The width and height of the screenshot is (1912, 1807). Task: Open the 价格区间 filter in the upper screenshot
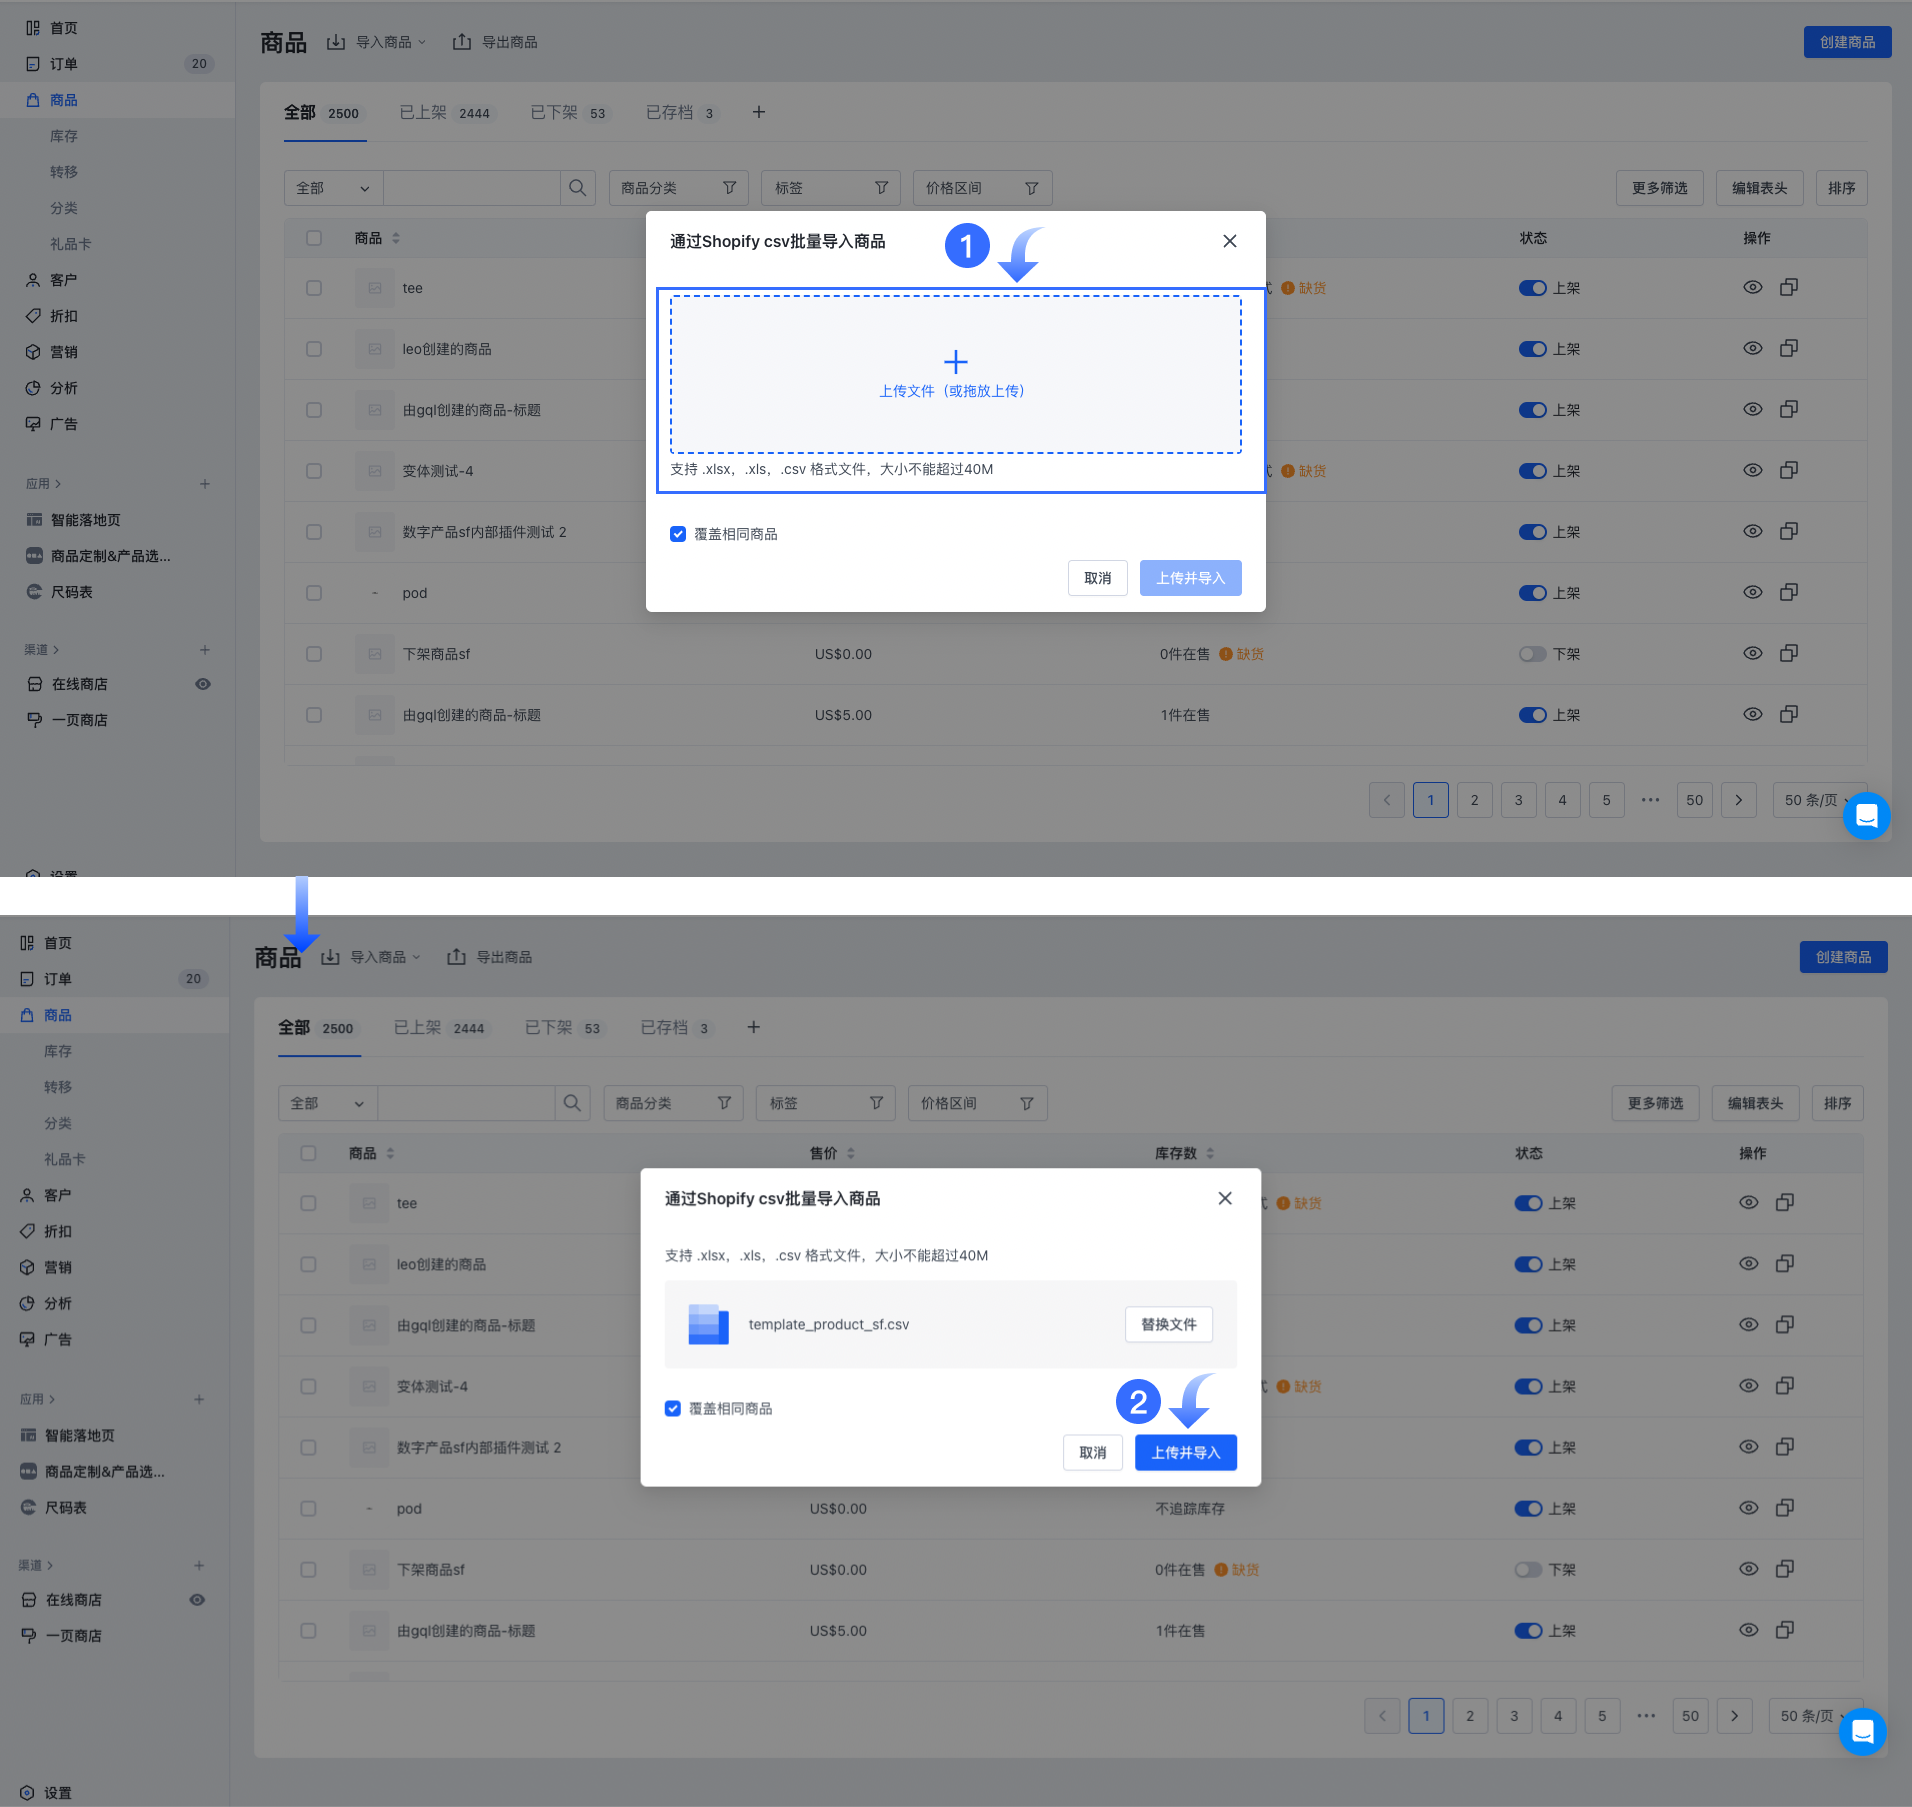(982, 188)
